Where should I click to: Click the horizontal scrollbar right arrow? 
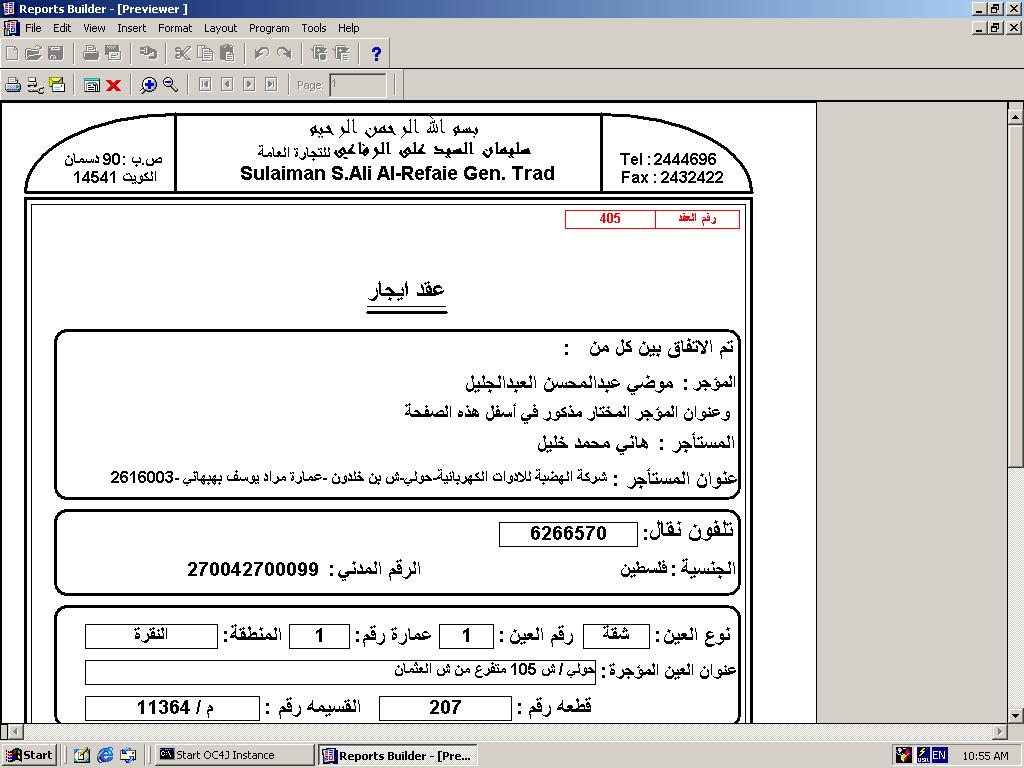pos(1000,732)
